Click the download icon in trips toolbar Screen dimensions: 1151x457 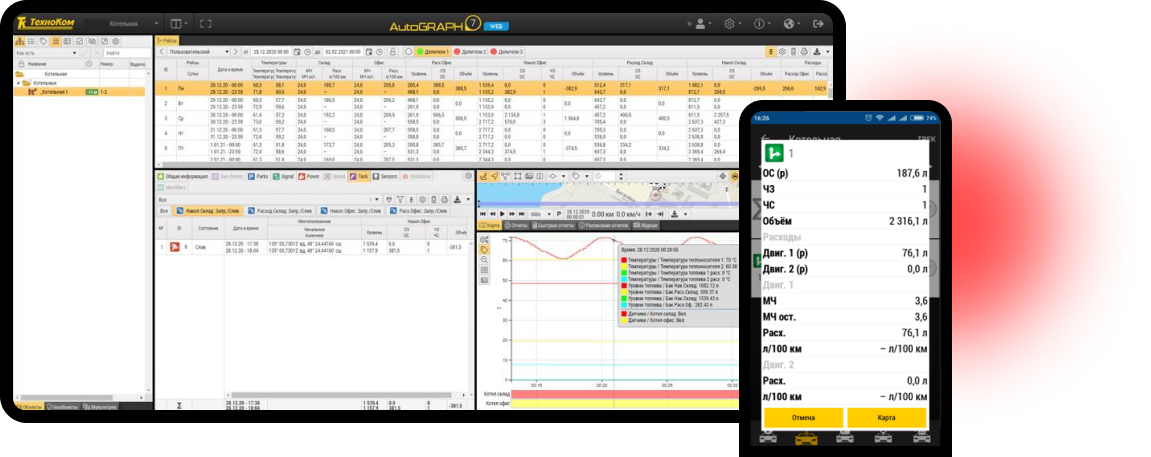[816, 51]
